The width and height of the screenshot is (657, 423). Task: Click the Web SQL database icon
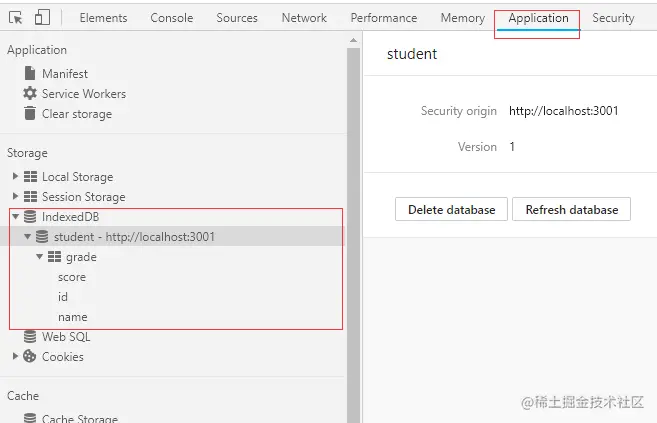(30, 336)
